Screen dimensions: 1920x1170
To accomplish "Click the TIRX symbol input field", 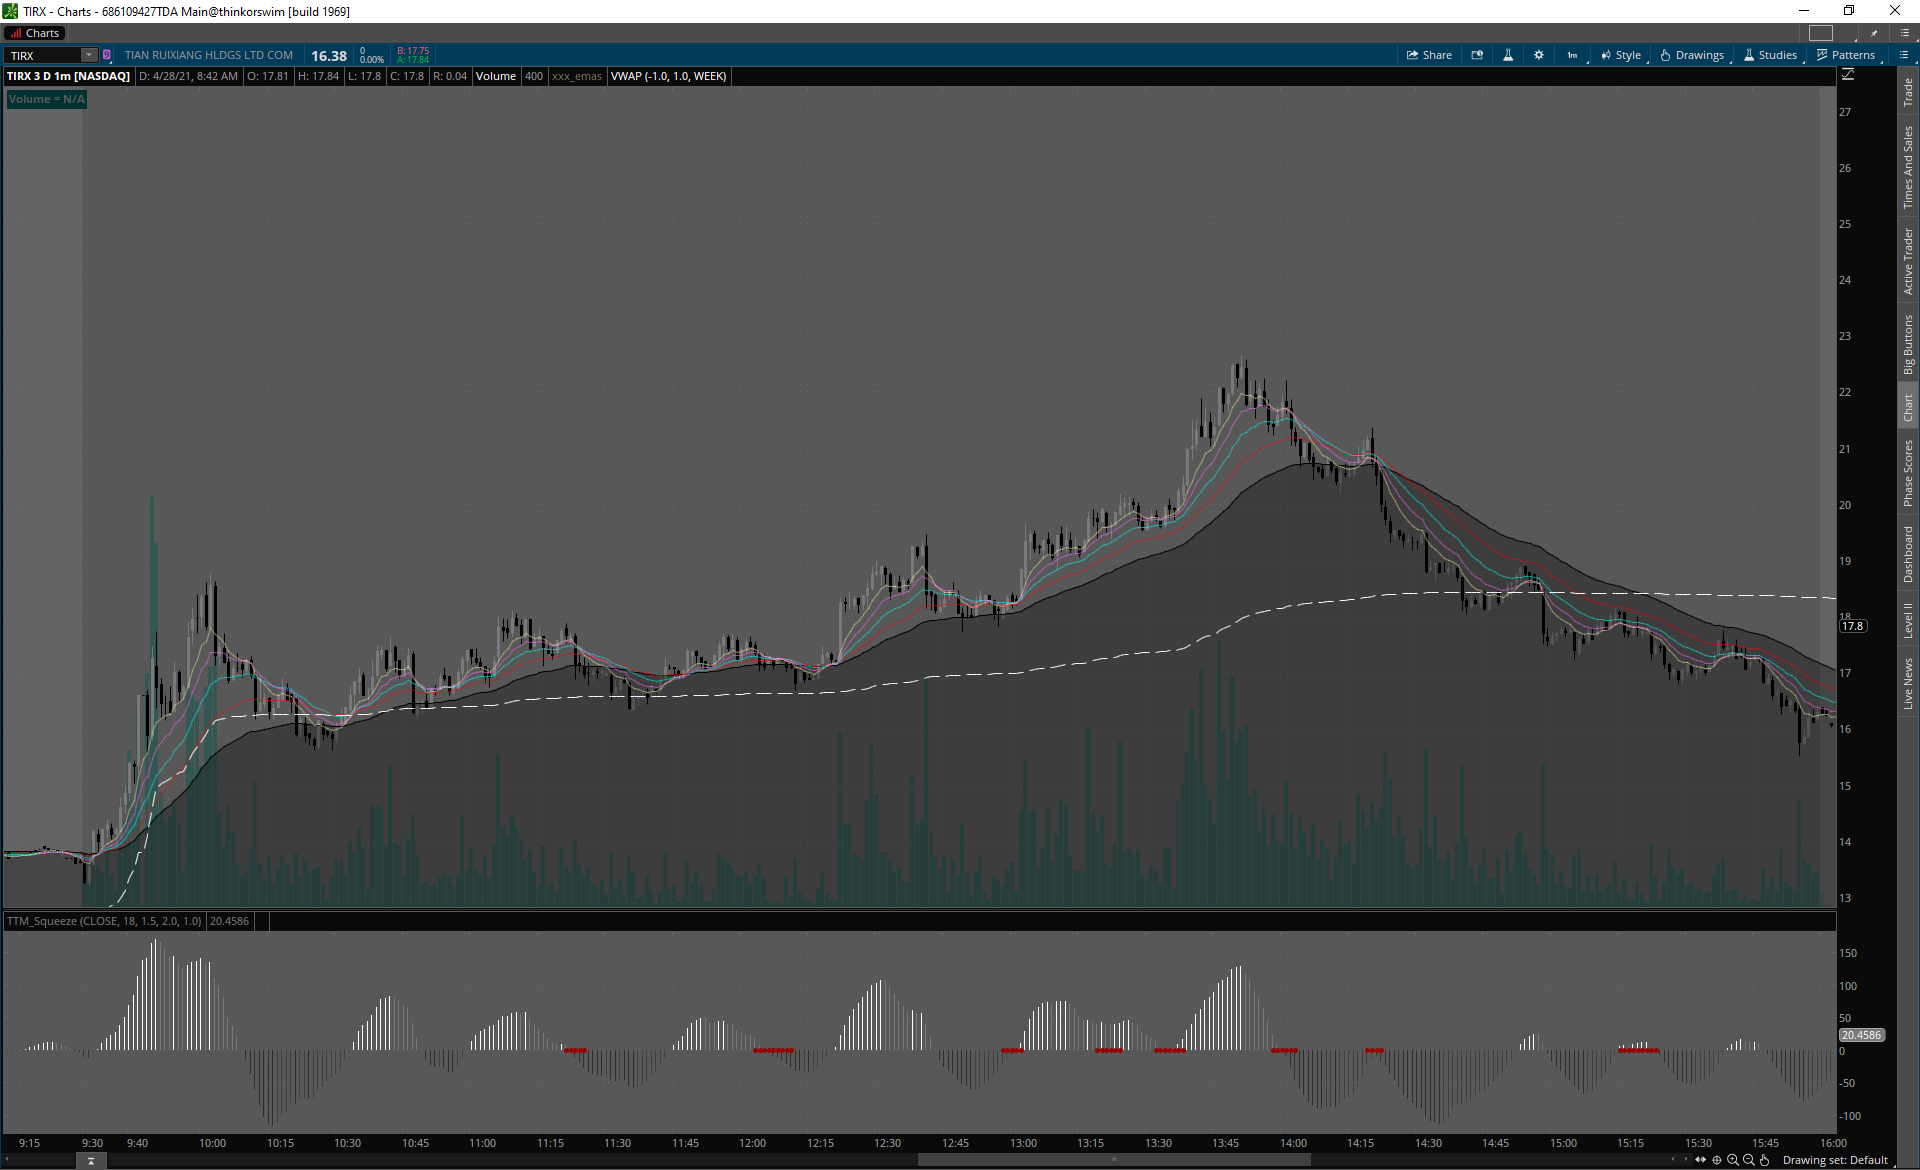I will coord(45,55).
